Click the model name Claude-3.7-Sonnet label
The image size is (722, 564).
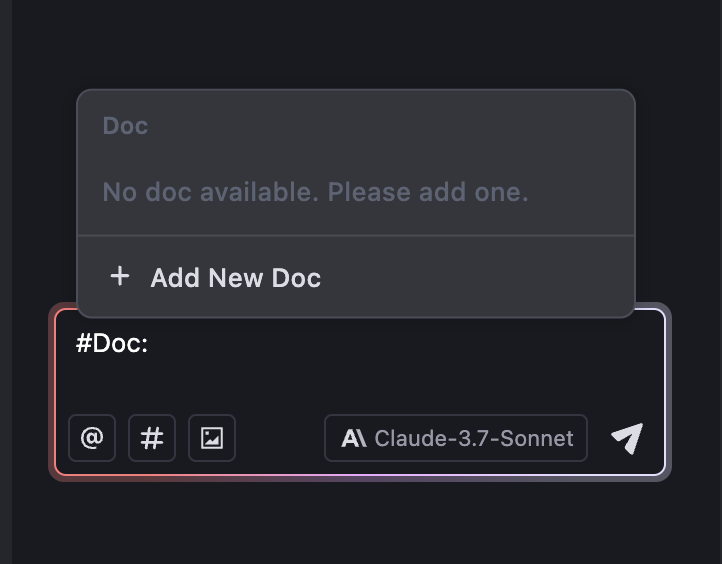point(474,438)
